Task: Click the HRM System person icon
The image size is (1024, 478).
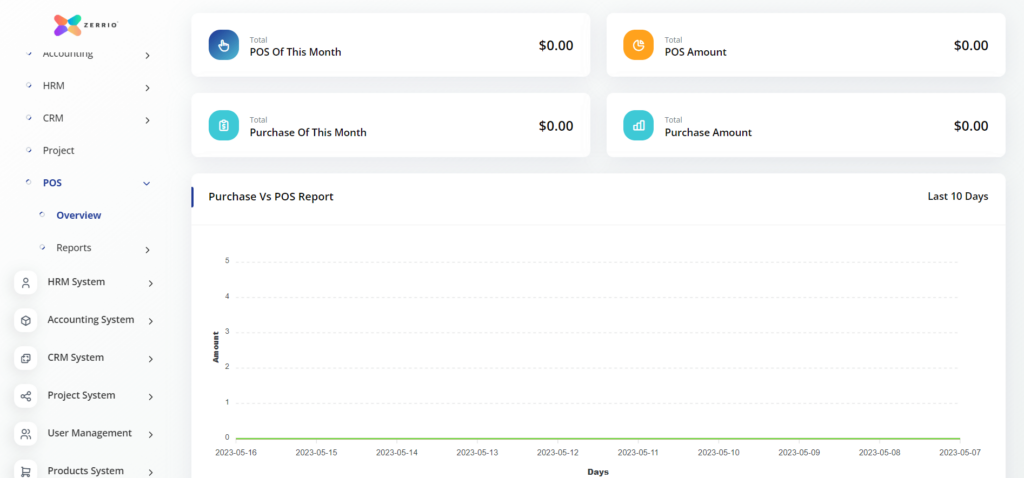Action: pyautogui.click(x=26, y=283)
